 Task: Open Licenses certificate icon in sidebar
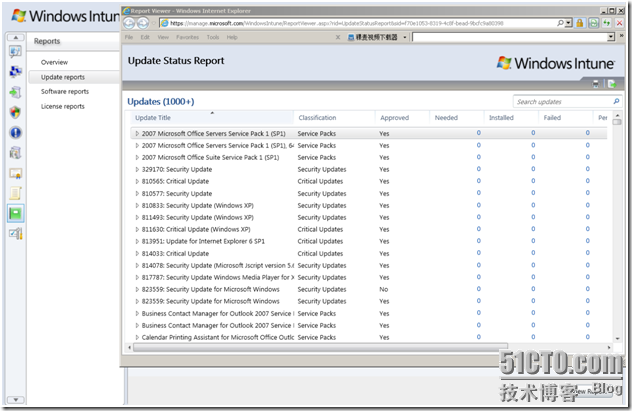[x=15, y=173]
